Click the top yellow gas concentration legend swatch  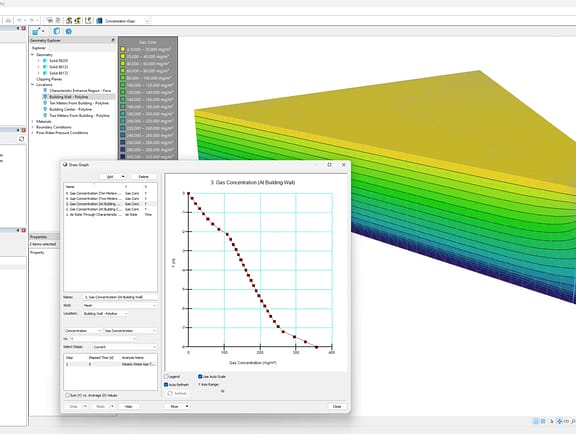123,49
